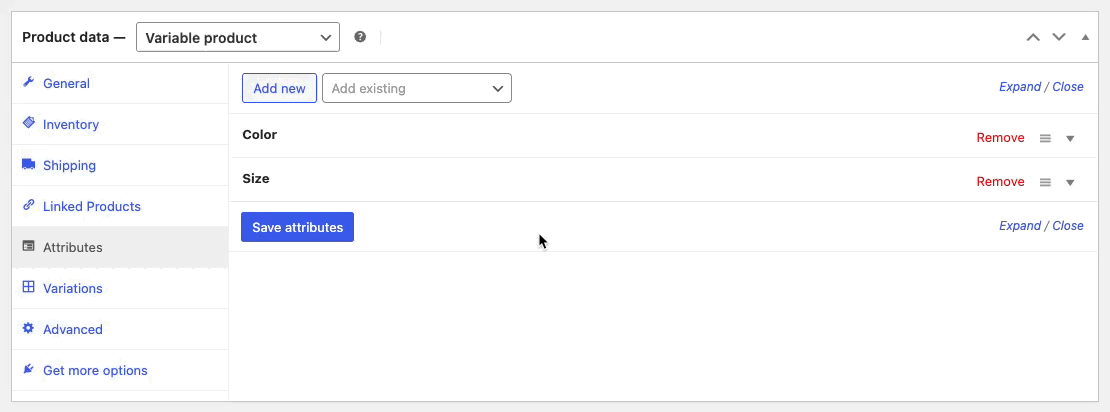Click the Linked Products chain icon

(28, 205)
